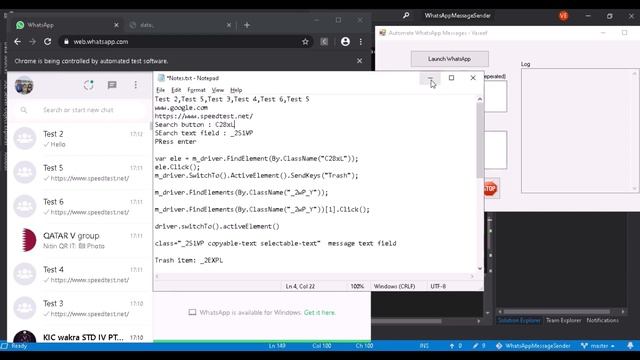Image resolution: width=640 pixels, height=360 pixels.
Task: Open Chrome profile account icon
Action: coord(345,42)
